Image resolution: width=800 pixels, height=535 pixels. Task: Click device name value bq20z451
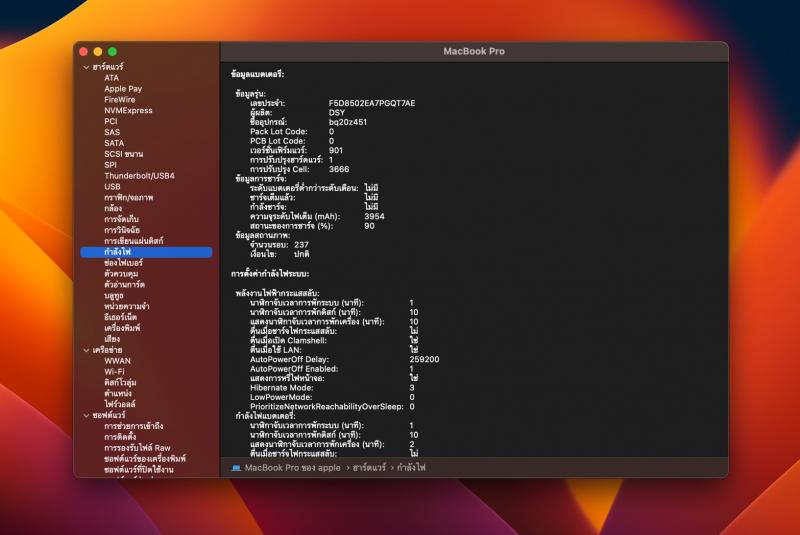(x=347, y=122)
